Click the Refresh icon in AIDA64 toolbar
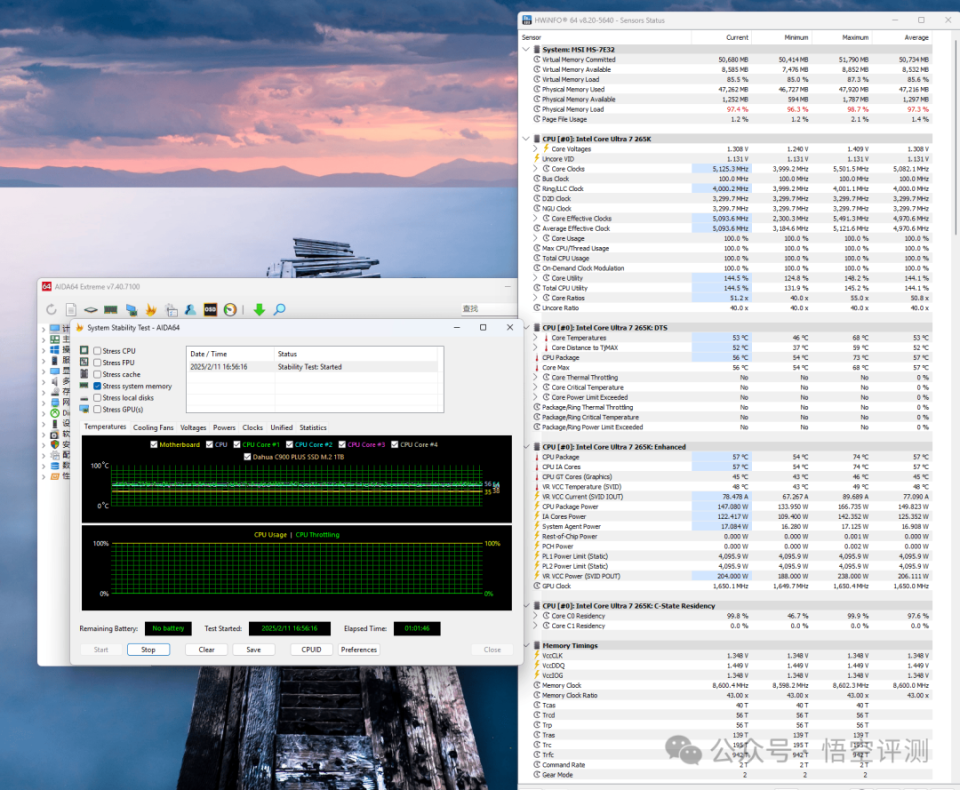Viewport: 960px width, 790px height. (51, 310)
